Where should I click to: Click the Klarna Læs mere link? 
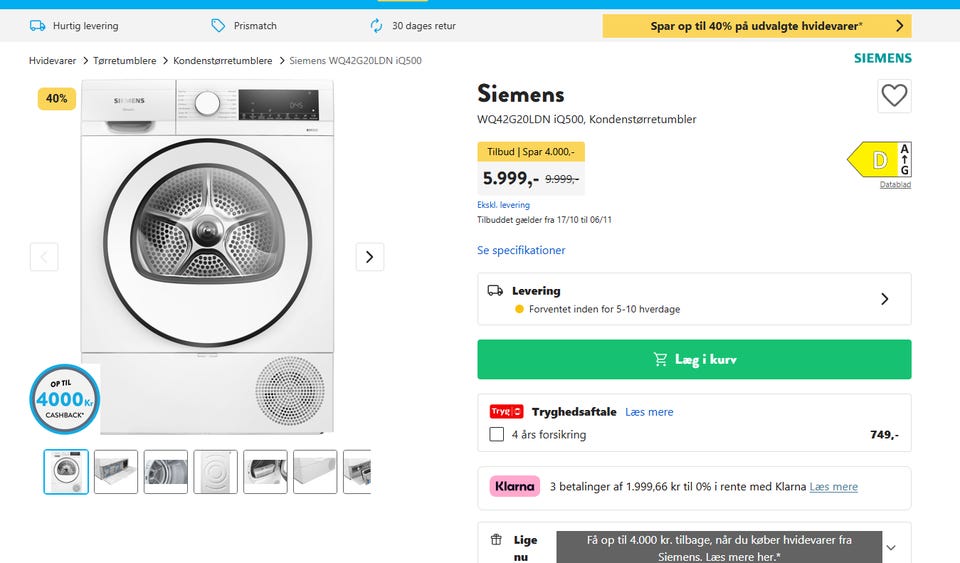(x=833, y=487)
